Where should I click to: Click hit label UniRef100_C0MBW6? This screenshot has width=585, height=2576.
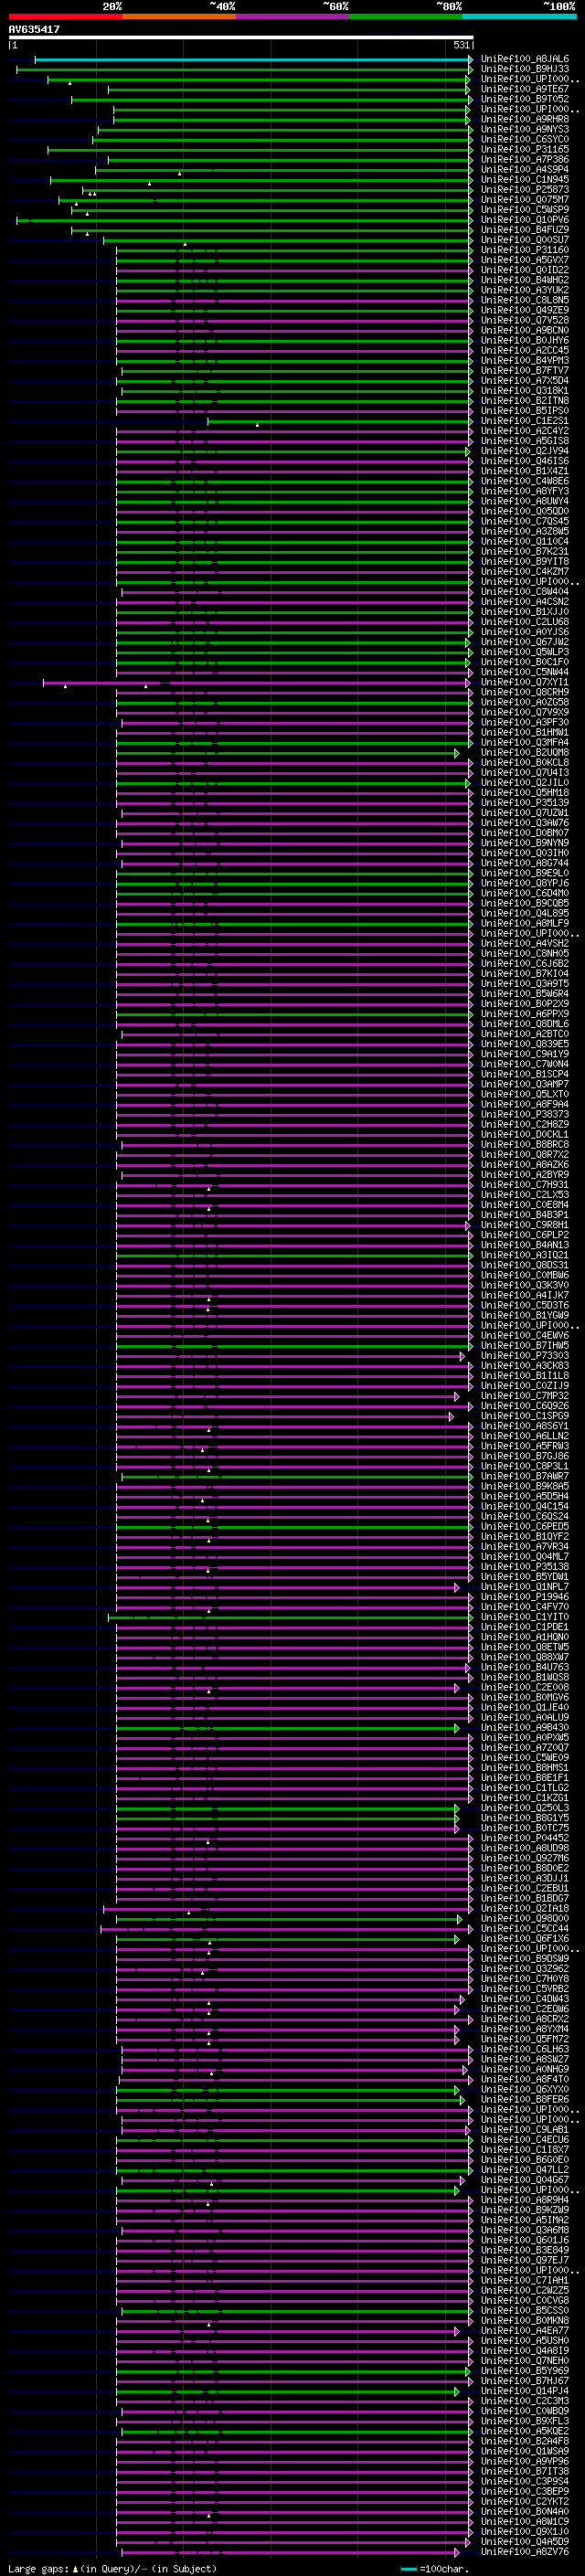(x=525, y=1275)
